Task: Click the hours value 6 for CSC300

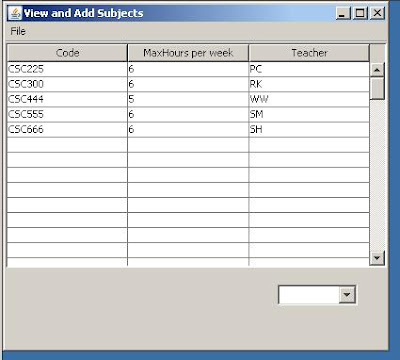Action: pos(188,84)
